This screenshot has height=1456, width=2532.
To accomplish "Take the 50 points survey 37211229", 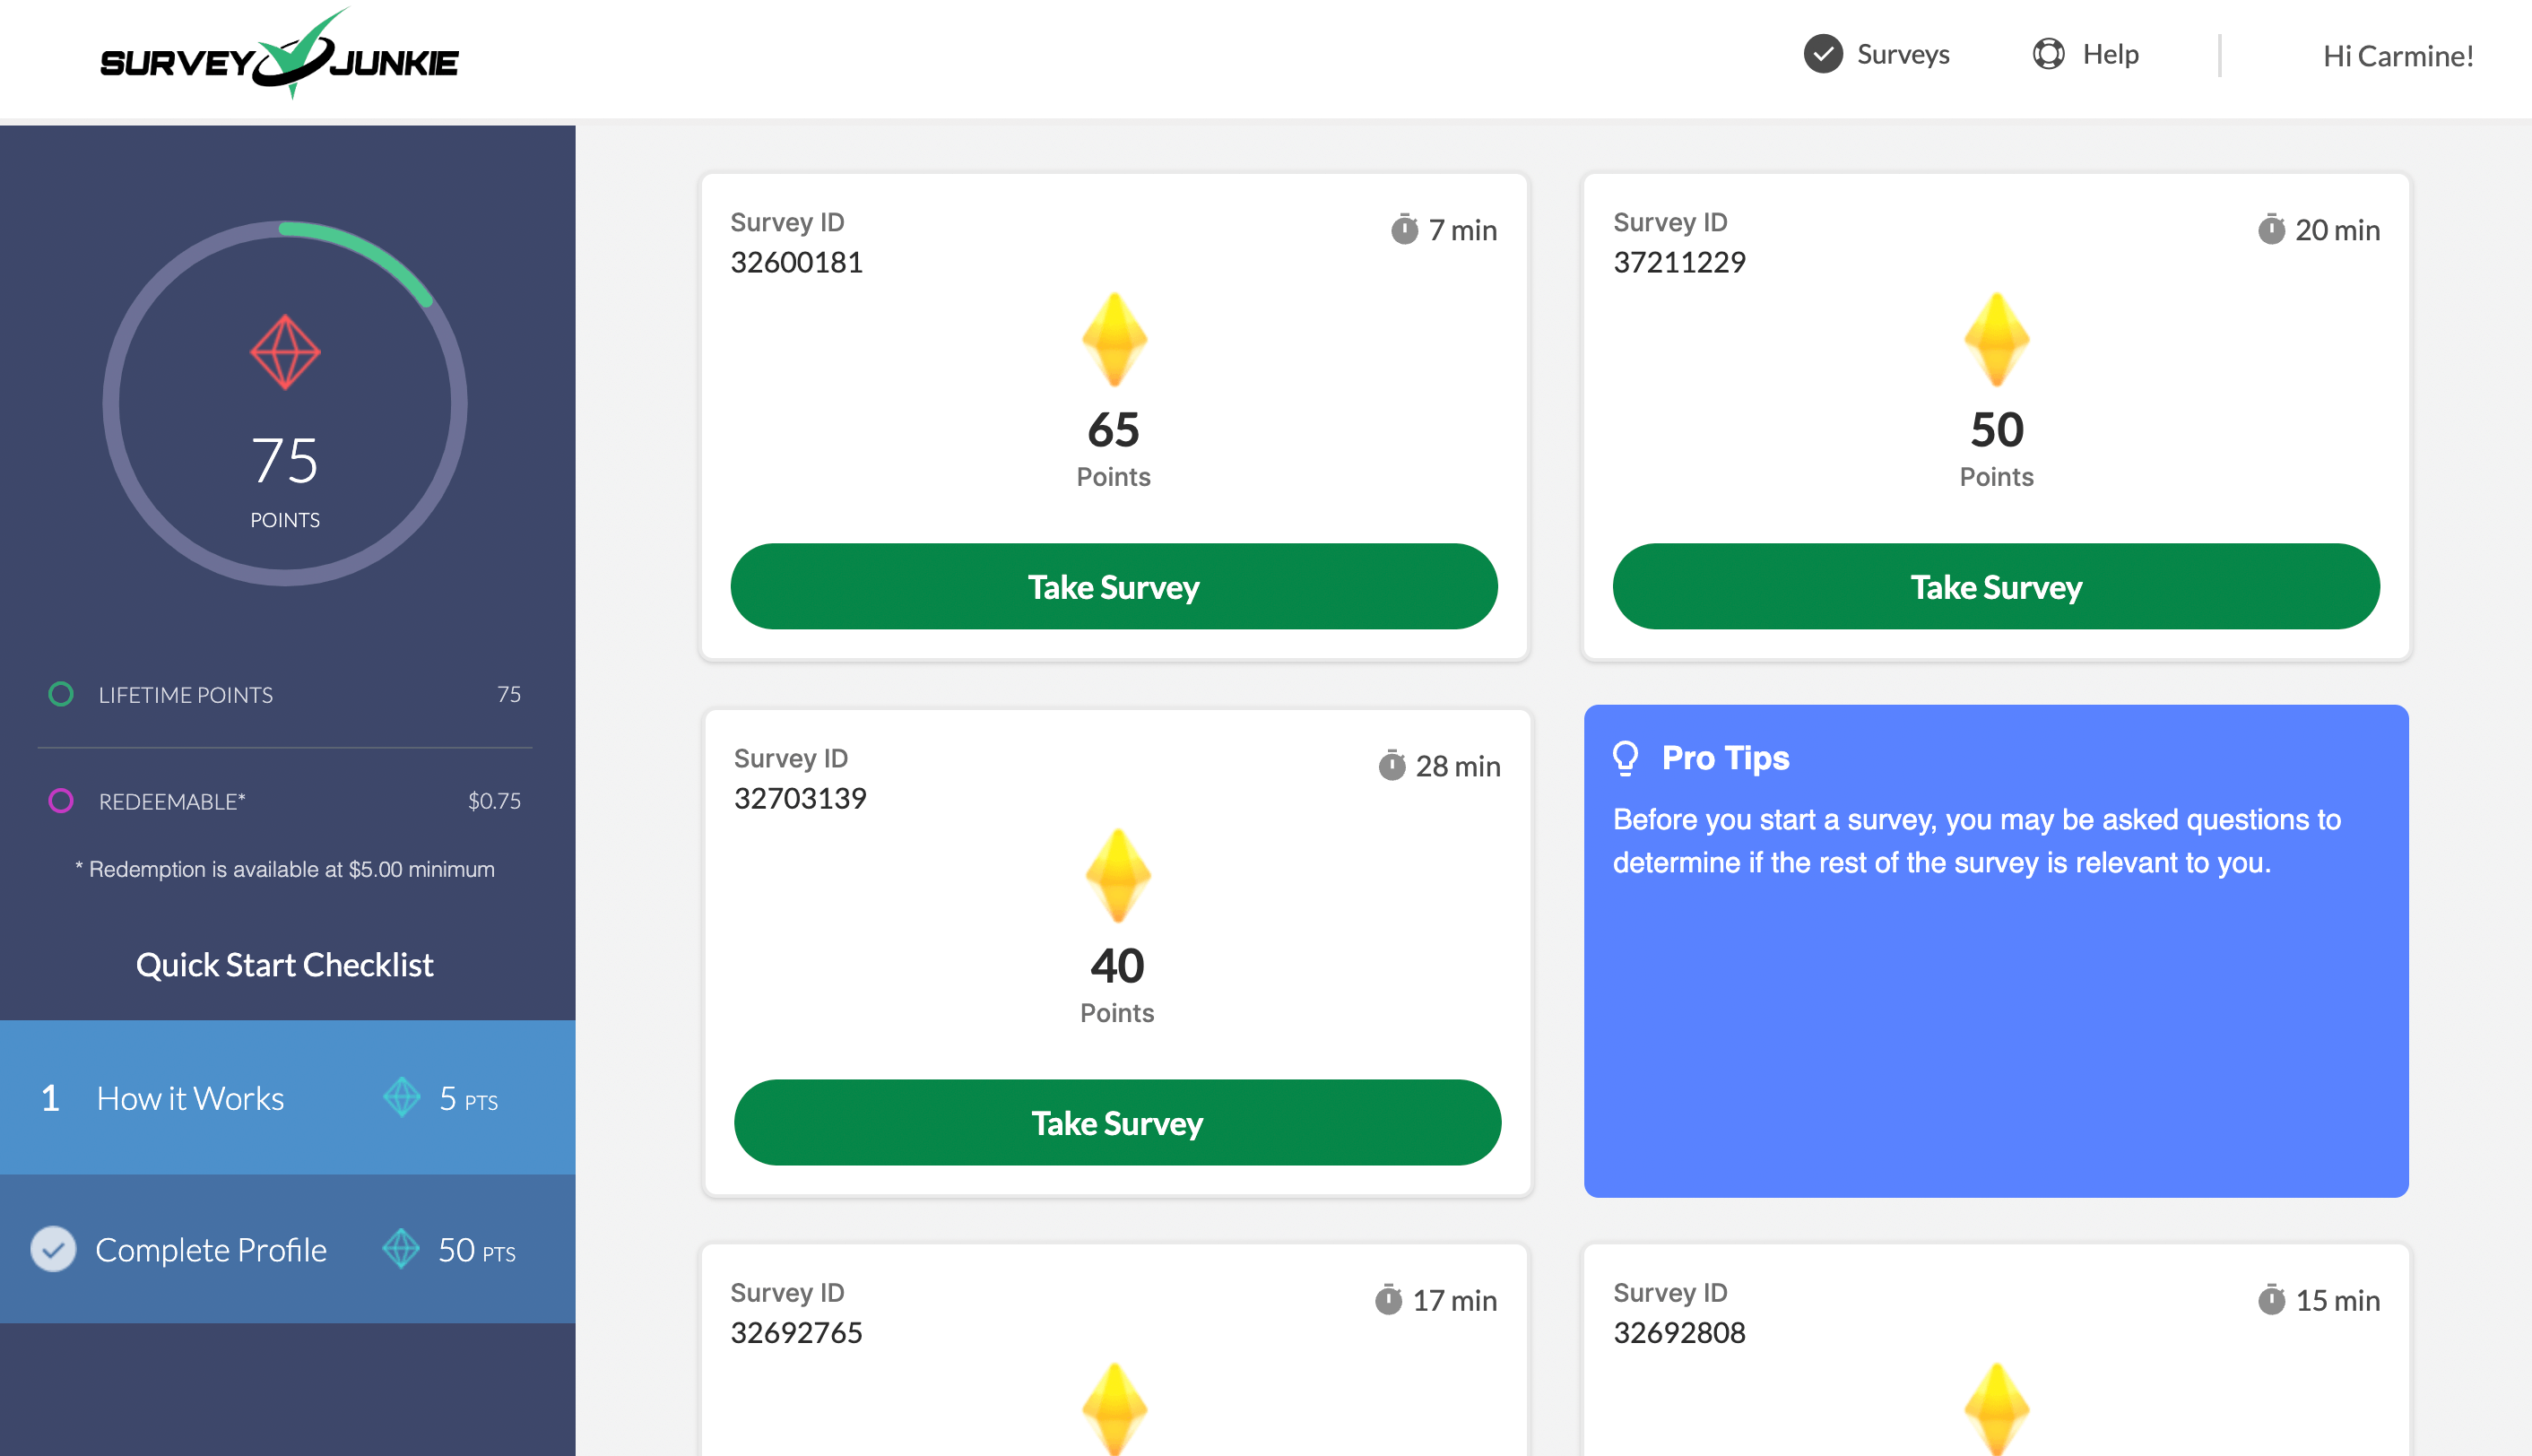I will 1996,586.
